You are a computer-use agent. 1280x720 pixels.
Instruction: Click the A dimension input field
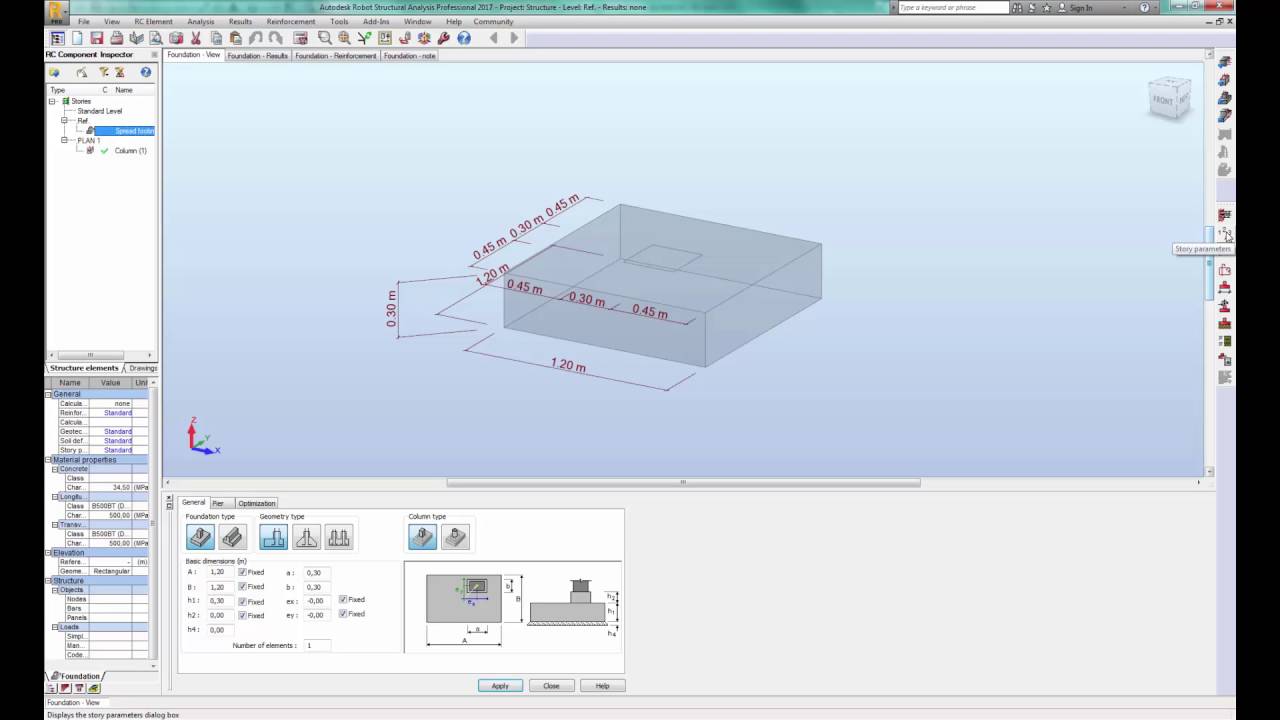[220, 572]
